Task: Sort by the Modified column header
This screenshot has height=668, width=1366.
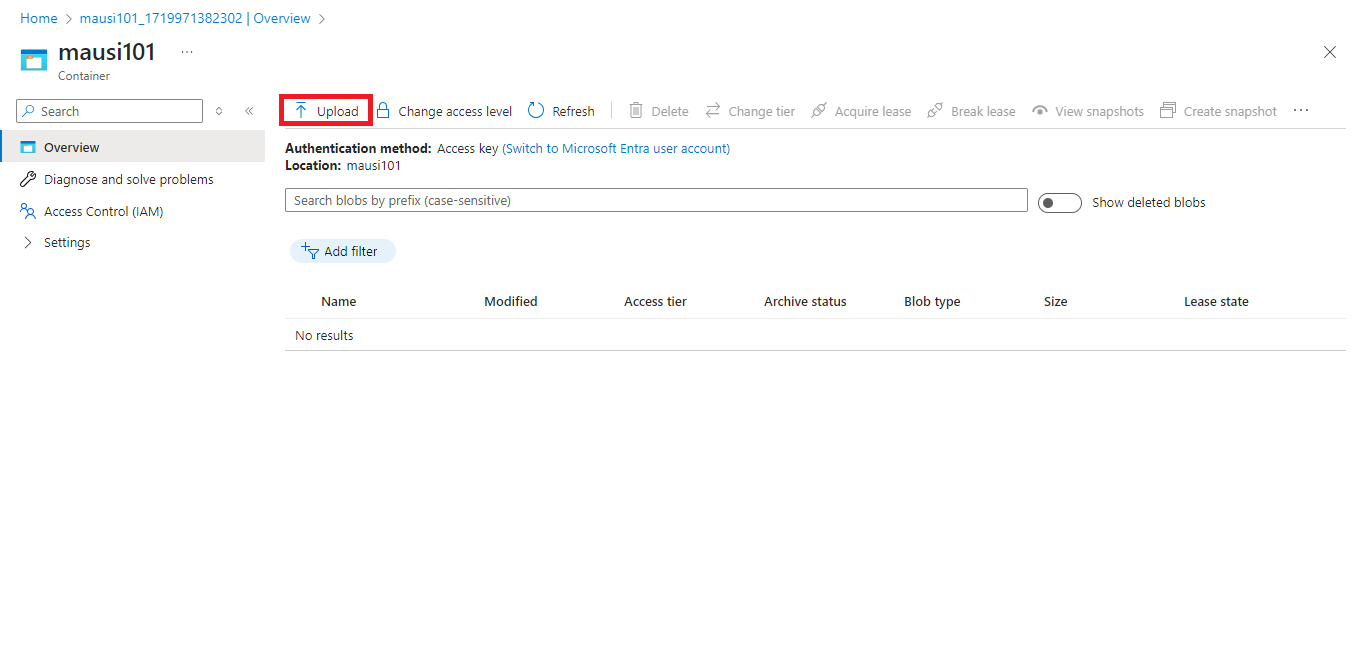Action: [511, 302]
